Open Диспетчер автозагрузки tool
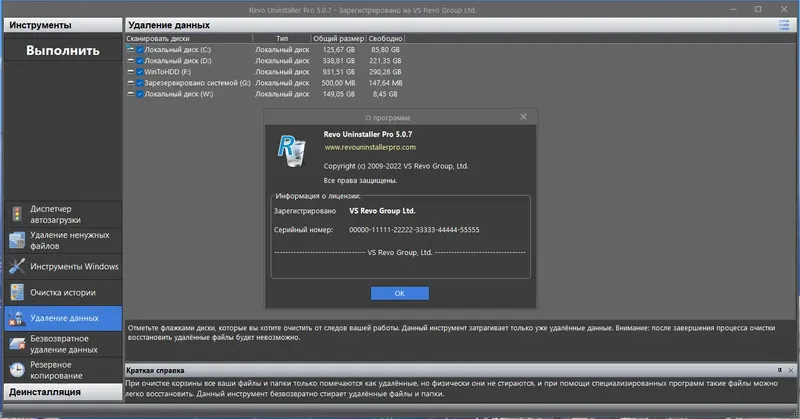 pos(63,214)
